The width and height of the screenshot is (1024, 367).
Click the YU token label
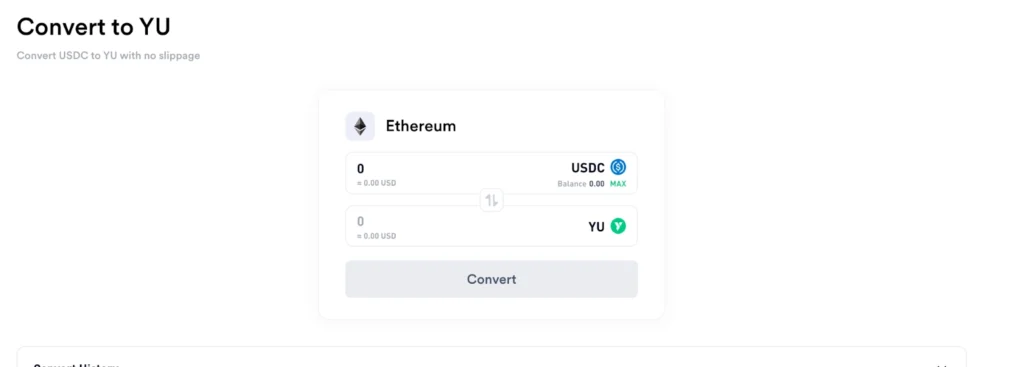click(x=596, y=227)
